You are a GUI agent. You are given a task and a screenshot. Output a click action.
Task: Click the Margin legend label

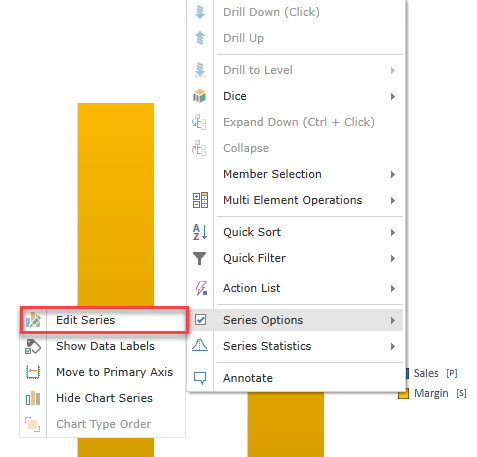431,393
